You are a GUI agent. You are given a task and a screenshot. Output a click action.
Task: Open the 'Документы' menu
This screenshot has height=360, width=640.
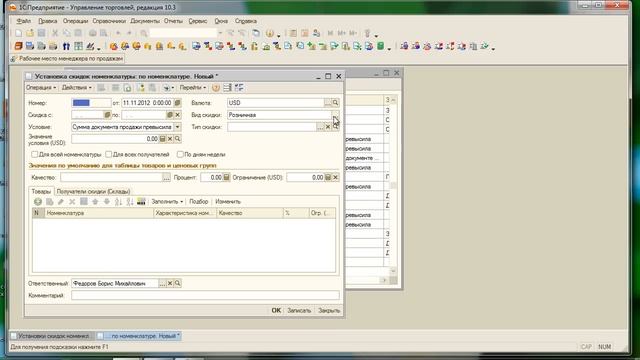(x=145, y=21)
